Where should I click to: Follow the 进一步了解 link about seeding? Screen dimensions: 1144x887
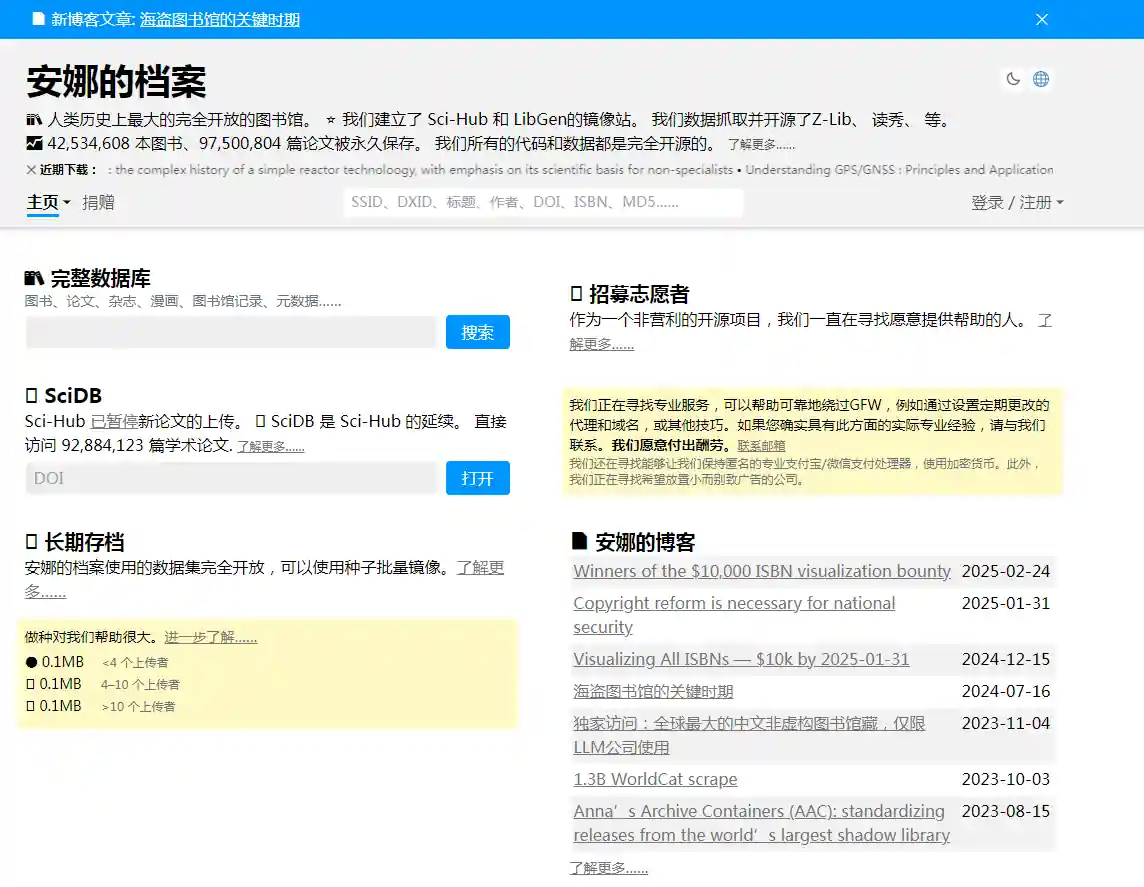210,637
